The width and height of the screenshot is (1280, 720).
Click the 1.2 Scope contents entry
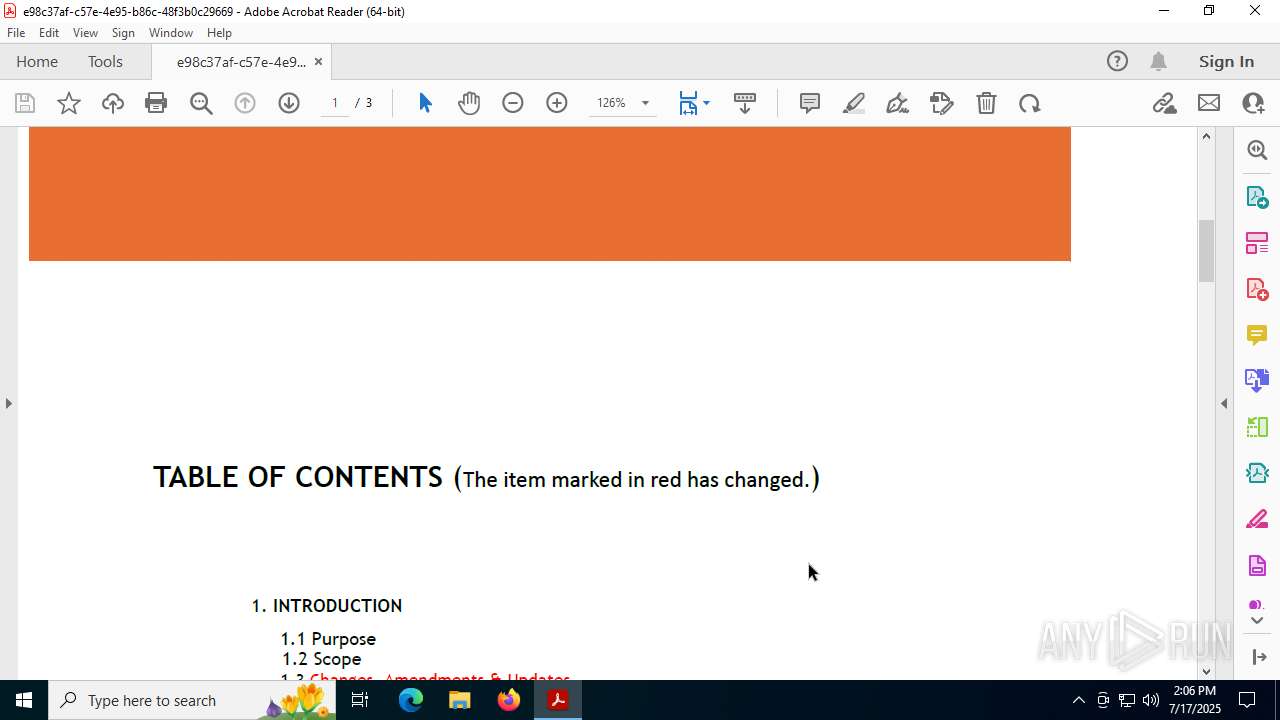(x=321, y=659)
